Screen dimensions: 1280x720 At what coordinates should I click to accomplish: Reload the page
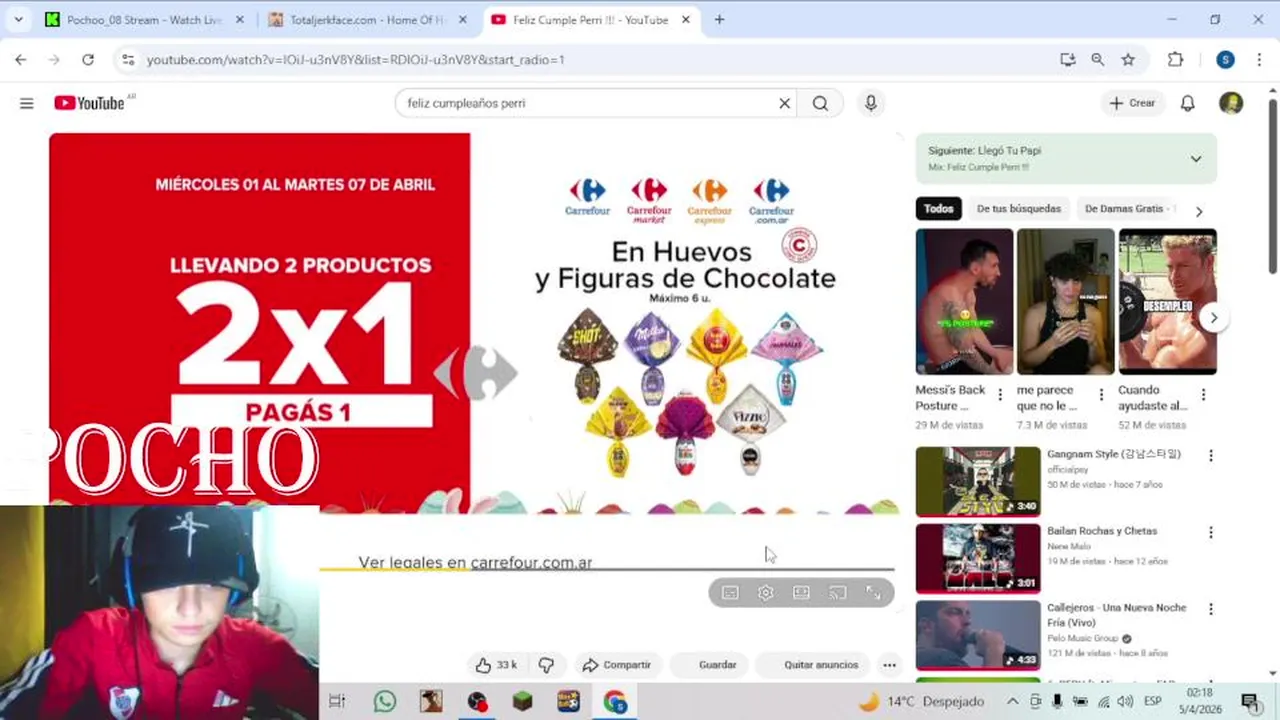88,60
